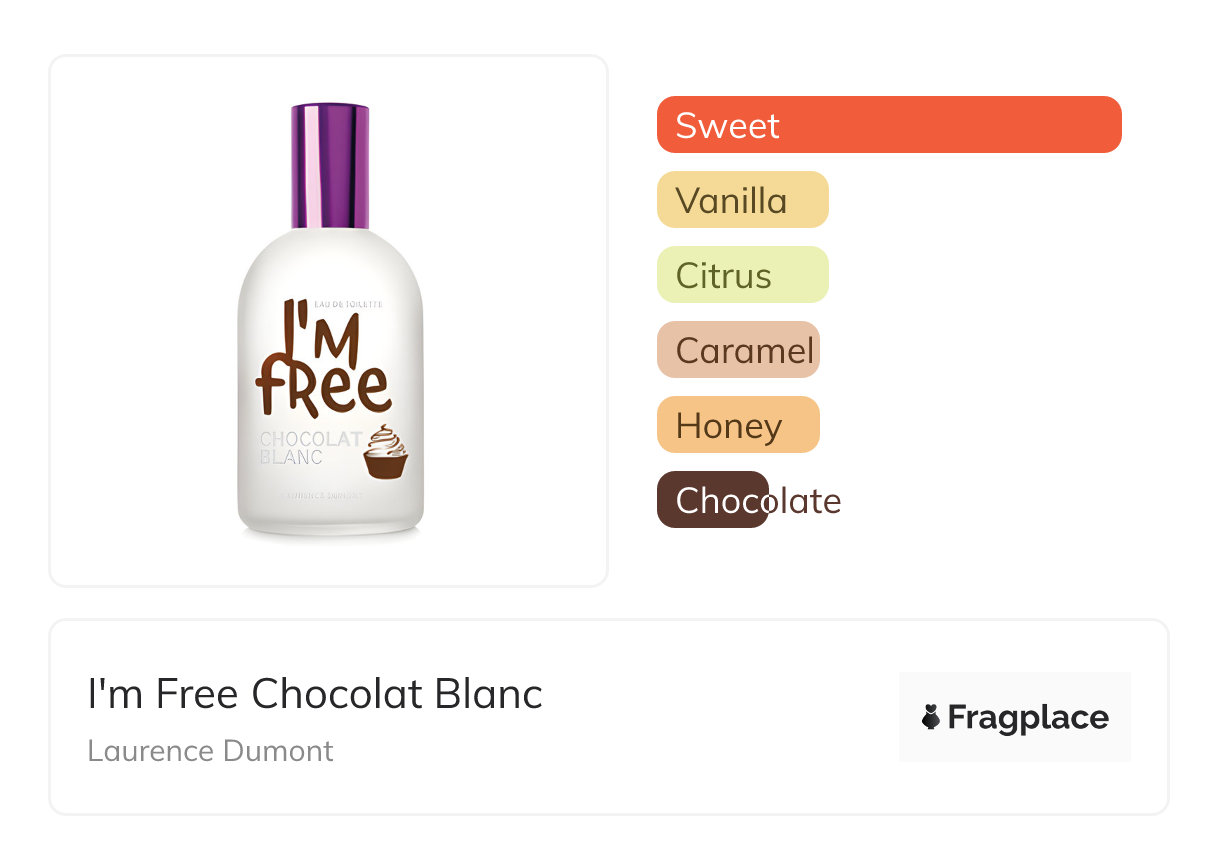This screenshot has height=864, width=1218.
Task: Click the Citrus accord bar
Action: pyautogui.click(x=742, y=275)
